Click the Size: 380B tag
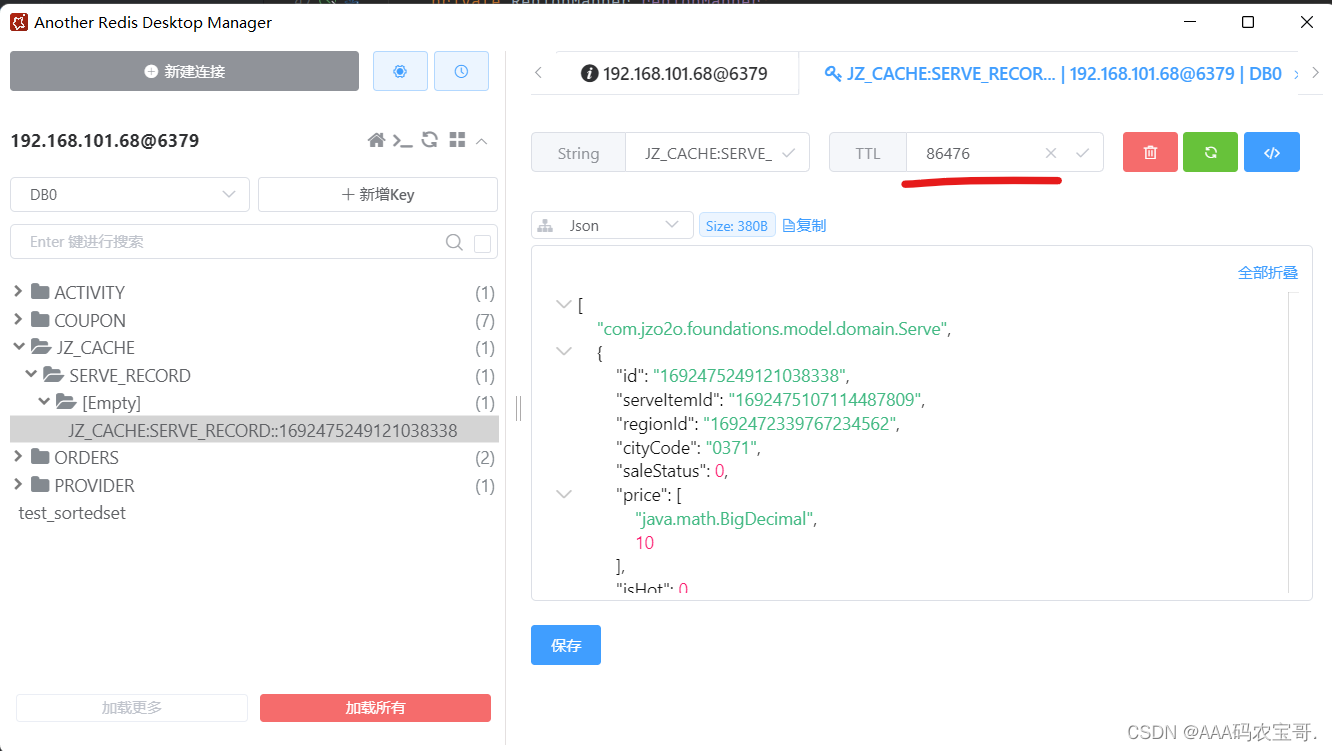 point(737,226)
